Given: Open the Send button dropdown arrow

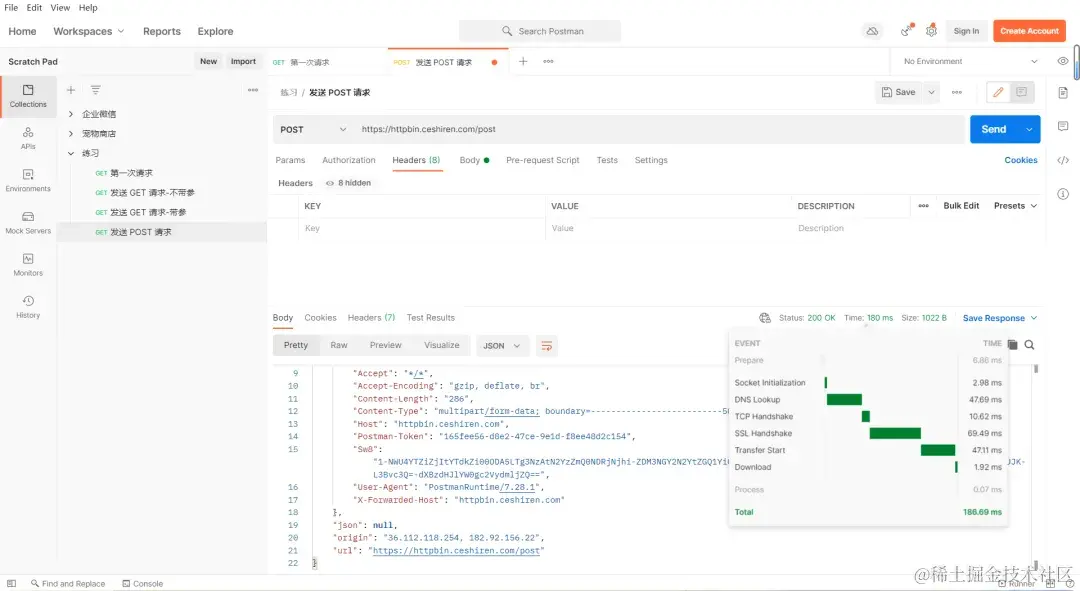Looking at the screenshot, I should click(1029, 129).
